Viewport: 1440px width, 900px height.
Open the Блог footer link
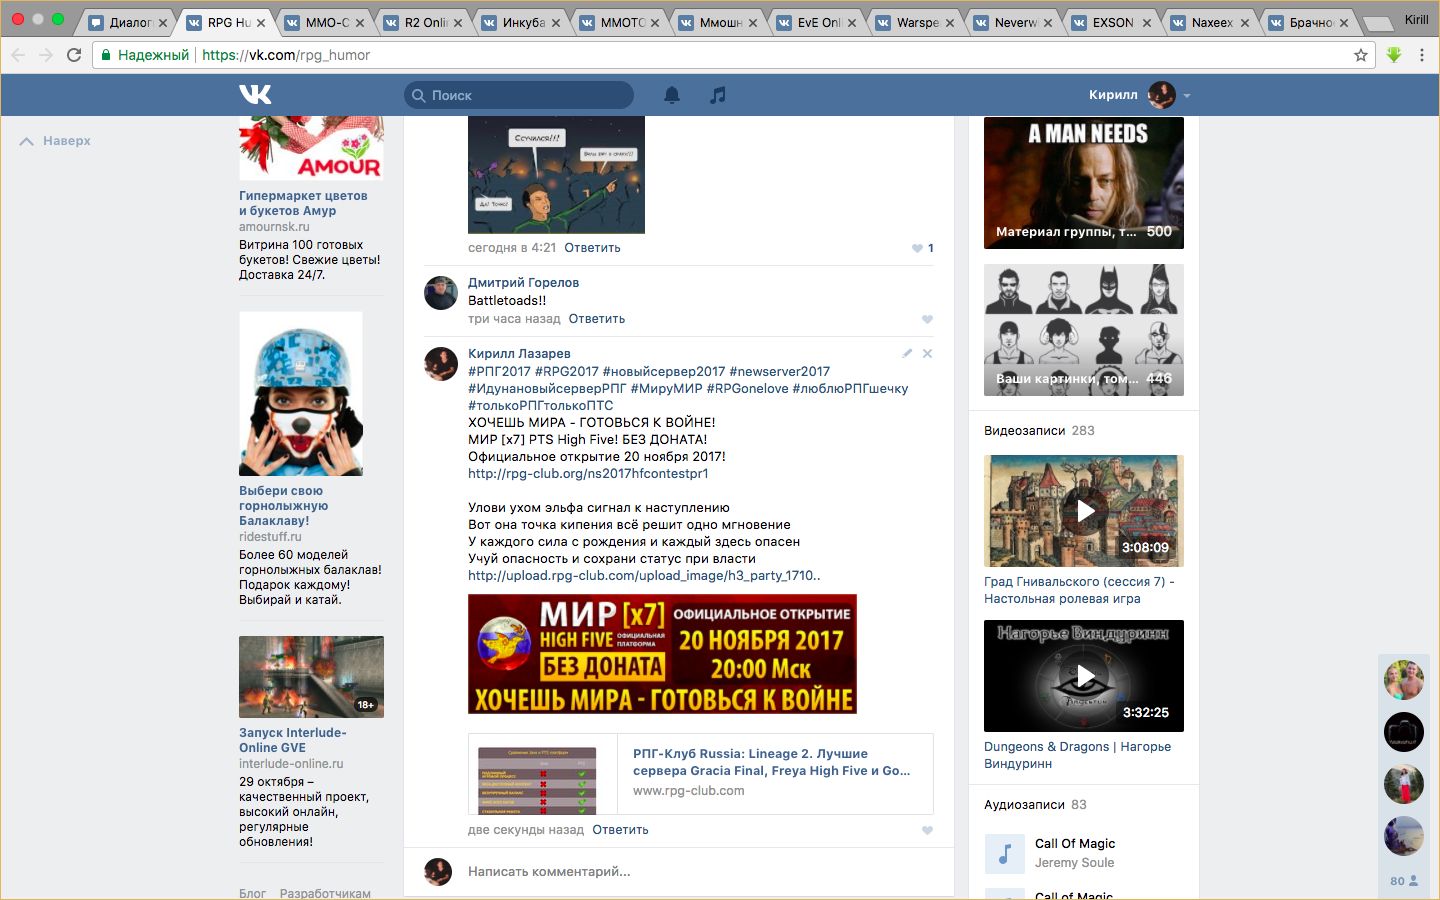pyautogui.click(x=252, y=893)
